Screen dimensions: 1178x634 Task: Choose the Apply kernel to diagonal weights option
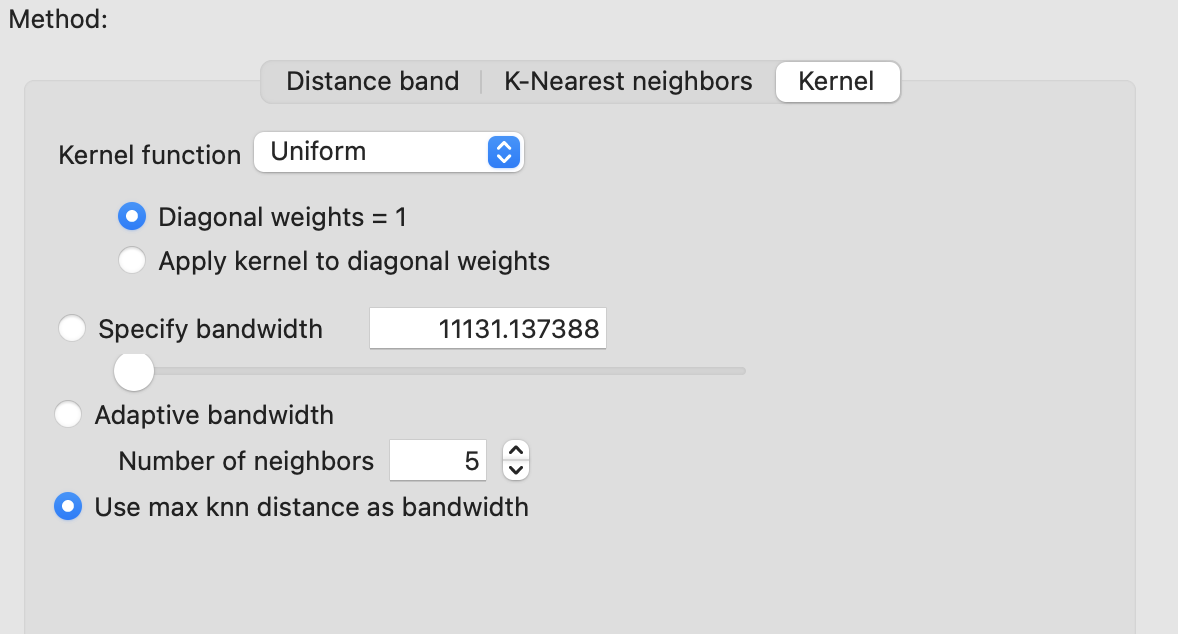coord(132,261)
